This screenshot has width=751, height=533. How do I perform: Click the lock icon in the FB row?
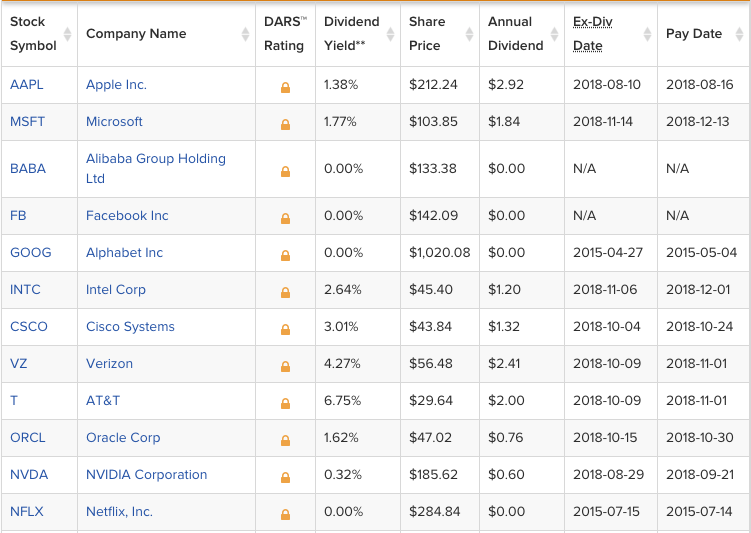[x=285, y=218]
